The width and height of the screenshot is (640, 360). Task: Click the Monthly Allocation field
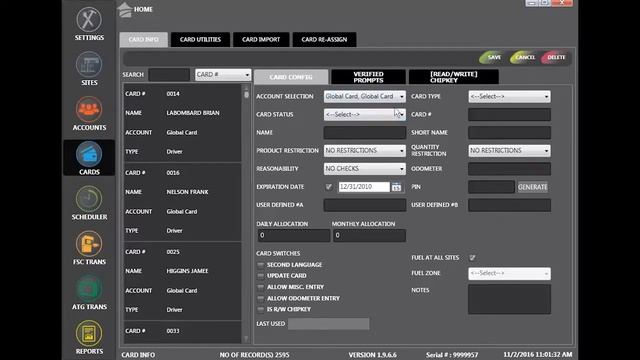[x=369, y=236]
